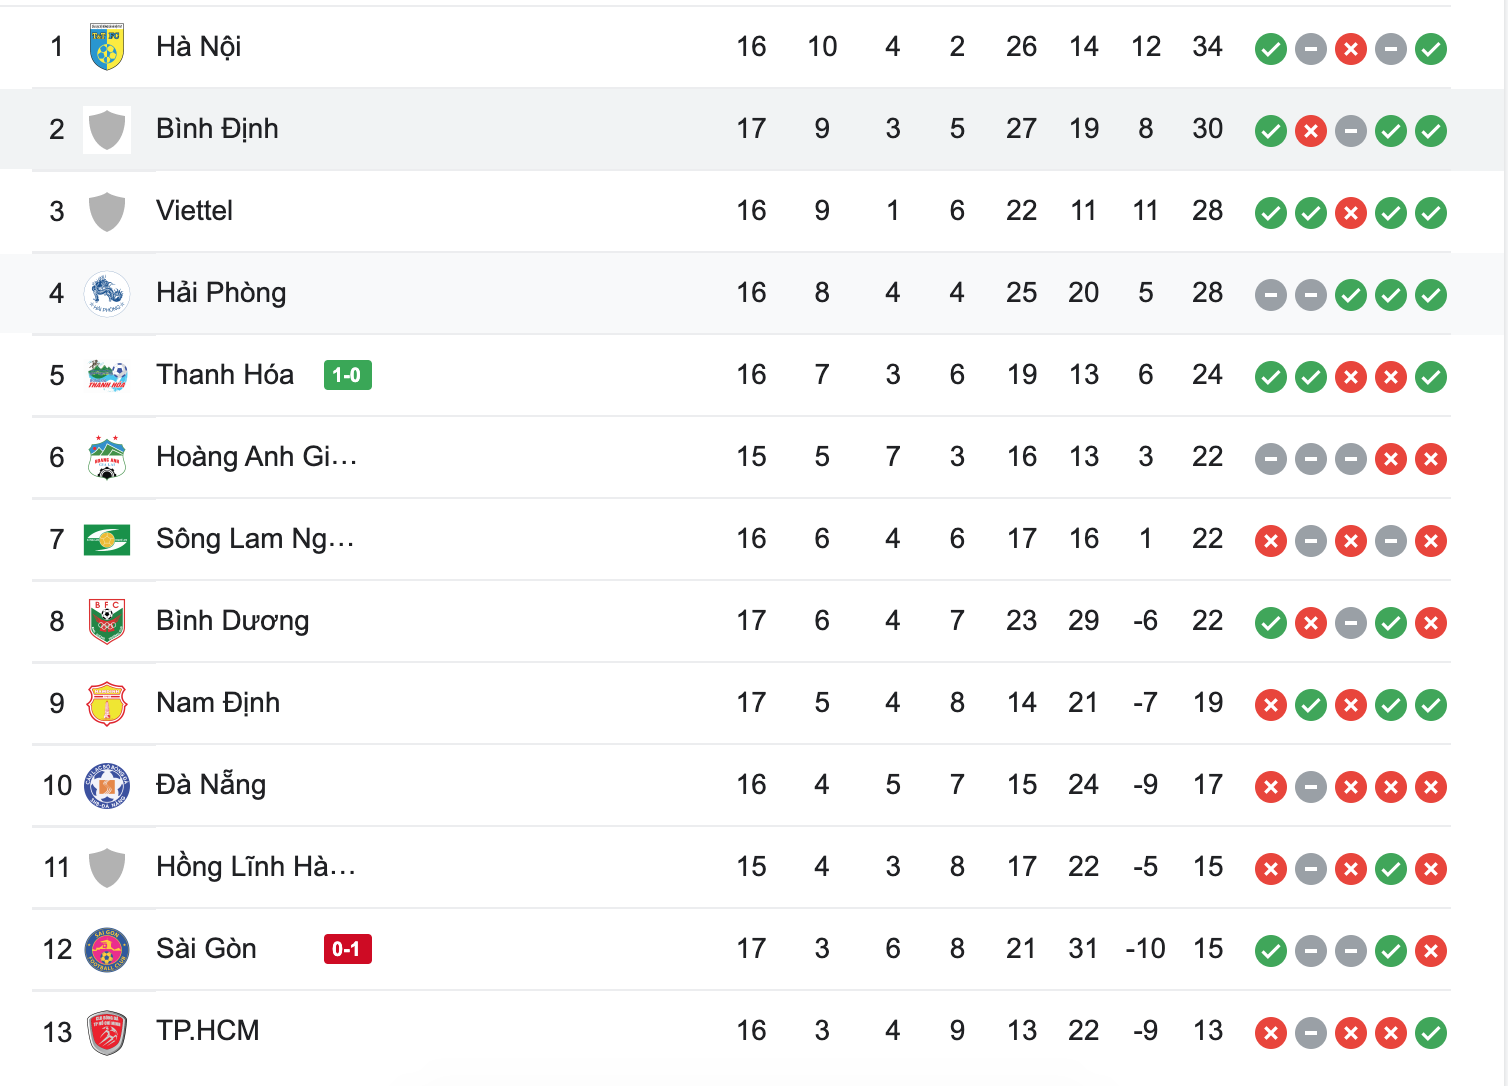This screenshot has width=1508, height=1086.
Task: Click Viettel's red loss form icon
Action: pyautogui.click(x=1351, y=212)
